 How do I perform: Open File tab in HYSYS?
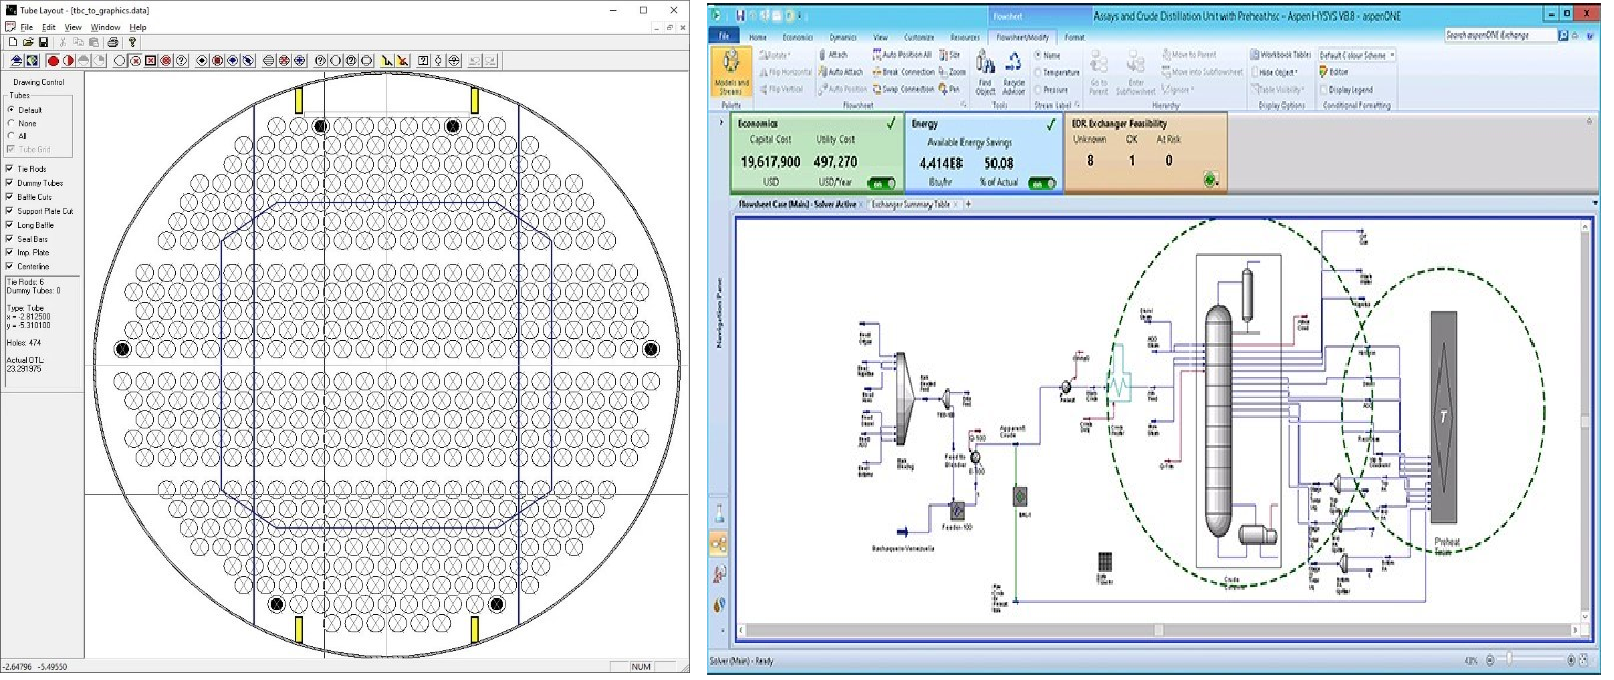pos(724,36)
